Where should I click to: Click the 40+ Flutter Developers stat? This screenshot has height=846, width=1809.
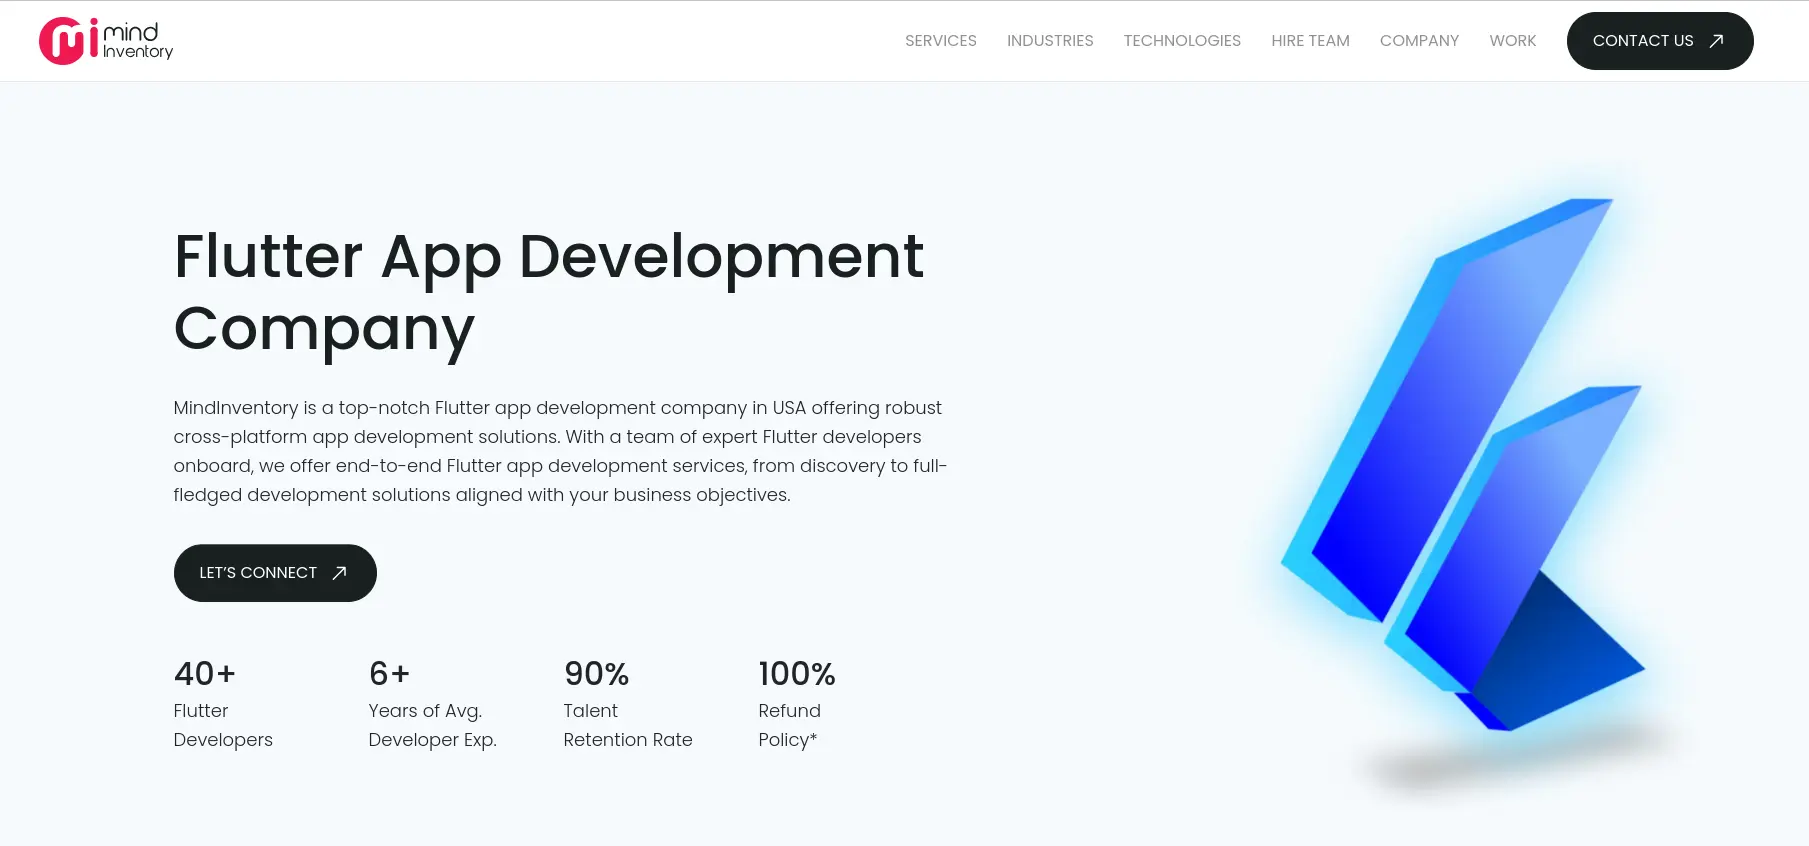[x=222, y=704]
